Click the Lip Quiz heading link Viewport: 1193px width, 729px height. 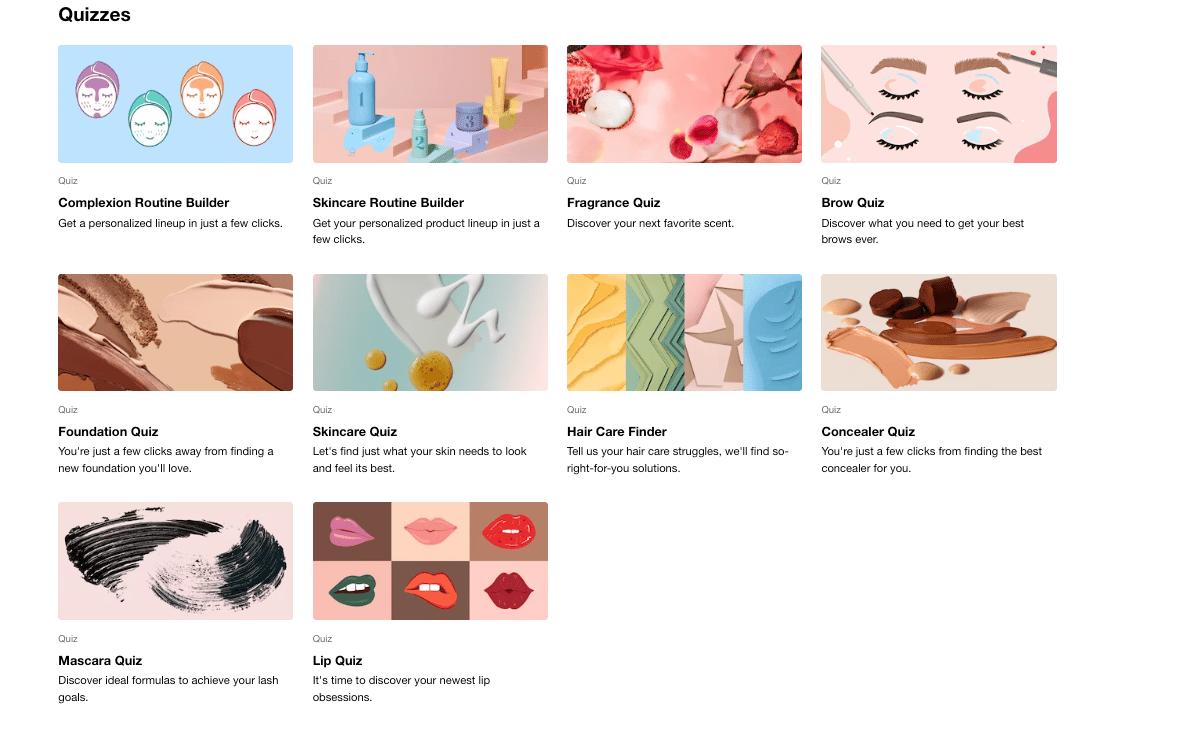tap(337, 661)
